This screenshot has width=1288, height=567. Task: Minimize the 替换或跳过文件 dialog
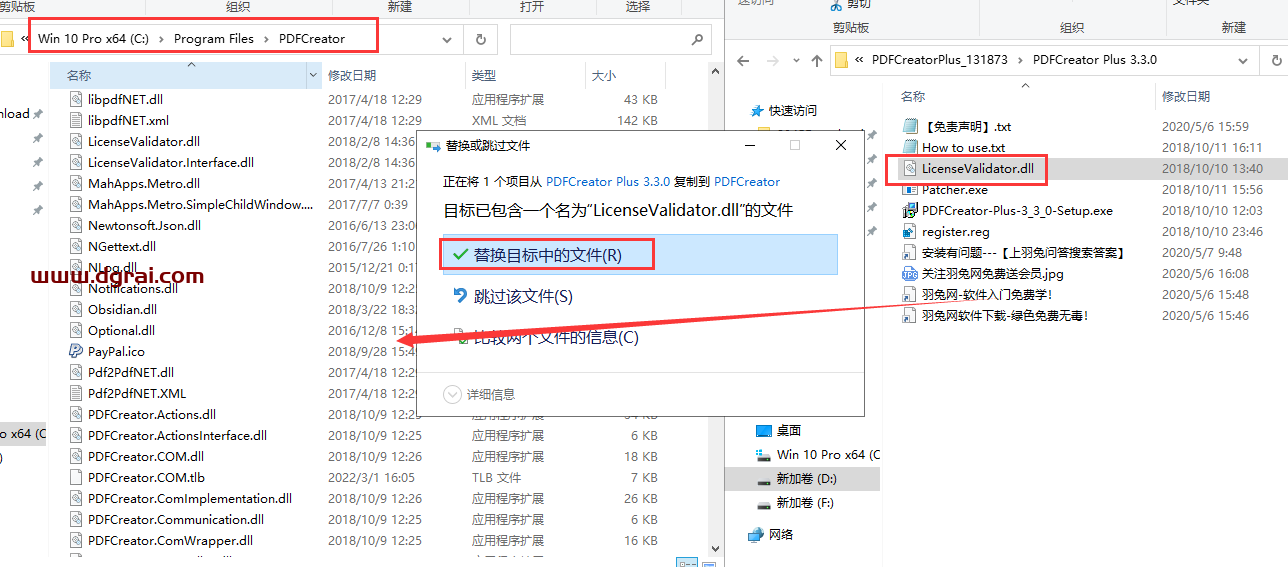point(752,145)
